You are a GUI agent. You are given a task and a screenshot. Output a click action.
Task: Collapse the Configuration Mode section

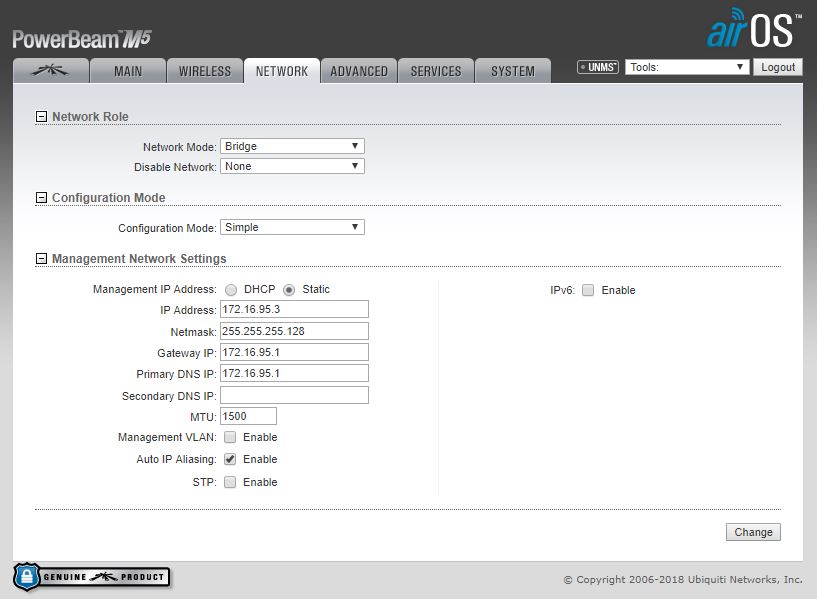[x=41, y=198]
